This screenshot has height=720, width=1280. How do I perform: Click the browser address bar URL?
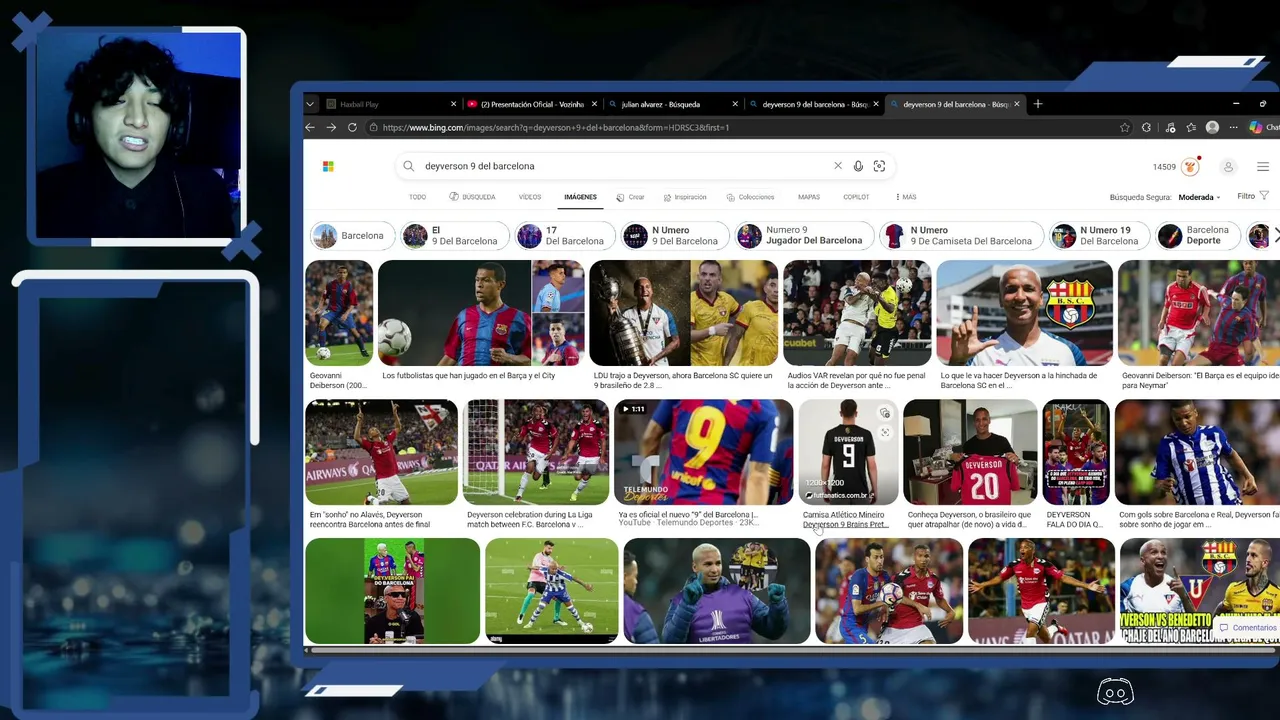pyautogui.click(x=556, y=127)
